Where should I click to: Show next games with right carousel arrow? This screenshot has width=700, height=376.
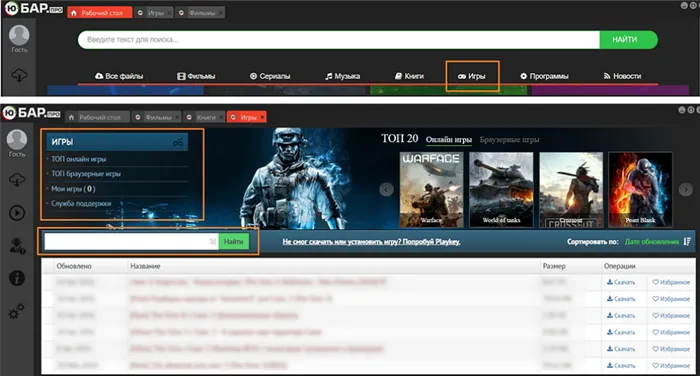(x=686, y=189)
